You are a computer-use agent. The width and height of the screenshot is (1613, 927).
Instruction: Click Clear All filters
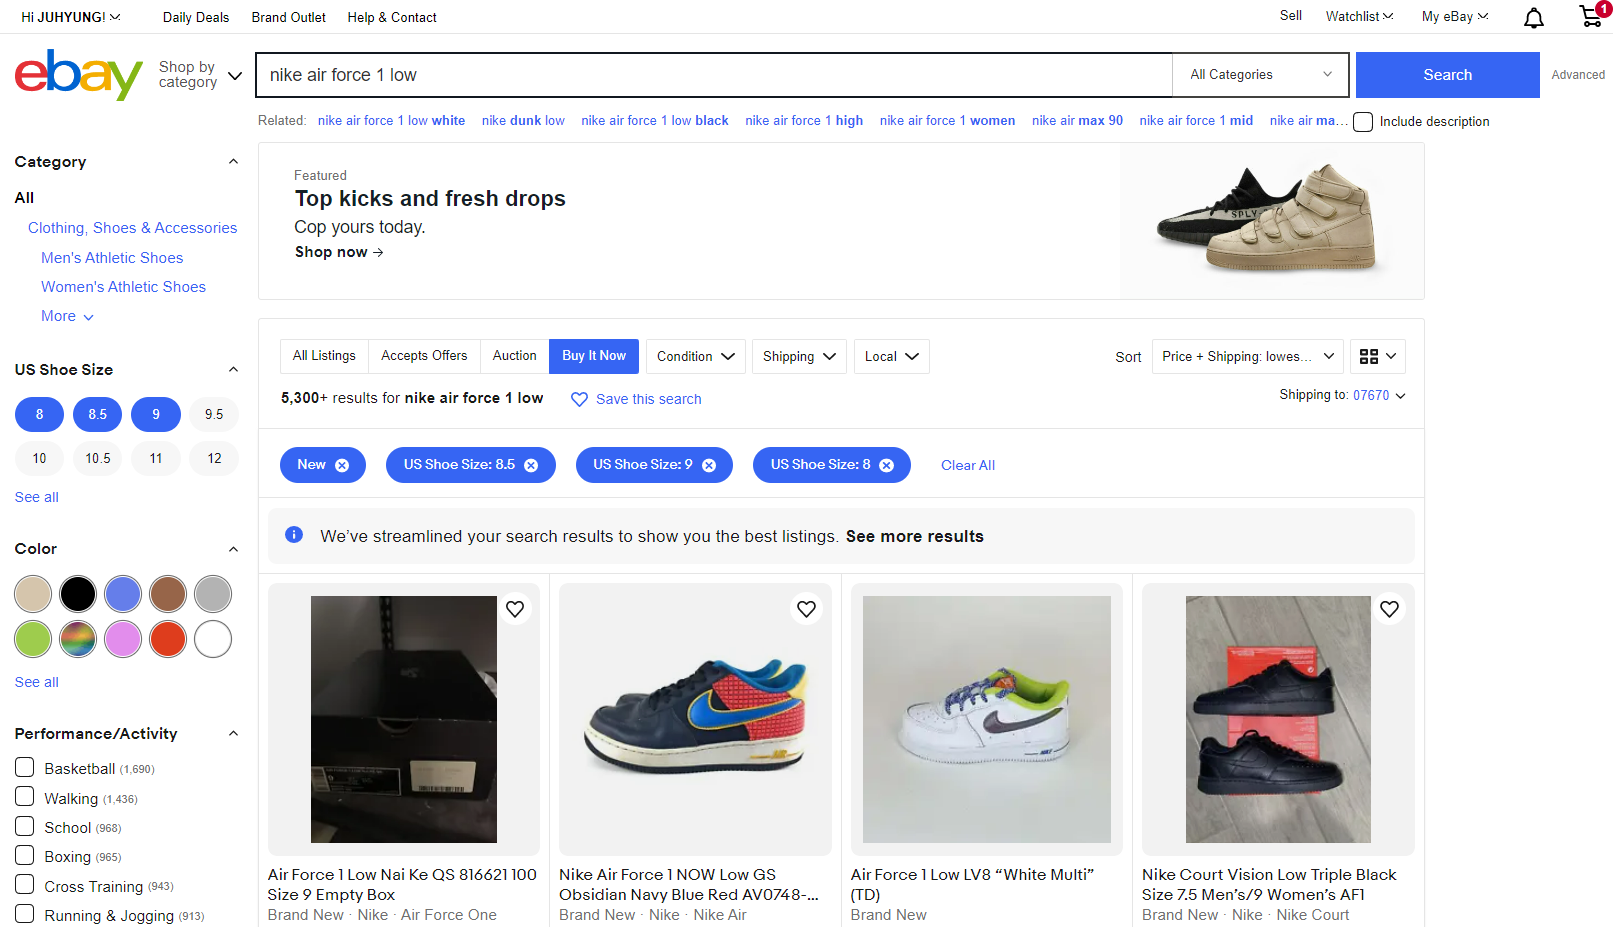tap(967, 465)
